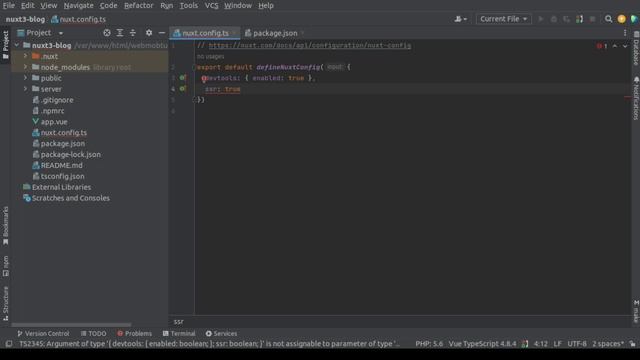The height and width of the screenshot is (360, 640).
Task: Open the Version Control tool window
Action: click(x=43, y=333)
